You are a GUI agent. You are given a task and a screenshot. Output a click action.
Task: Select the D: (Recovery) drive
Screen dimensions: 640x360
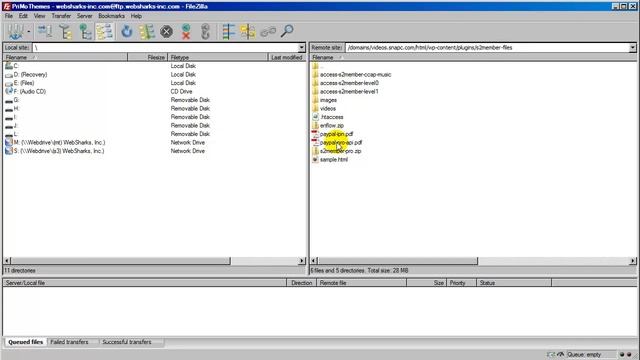pyautogui.click(x=27, y=74)
